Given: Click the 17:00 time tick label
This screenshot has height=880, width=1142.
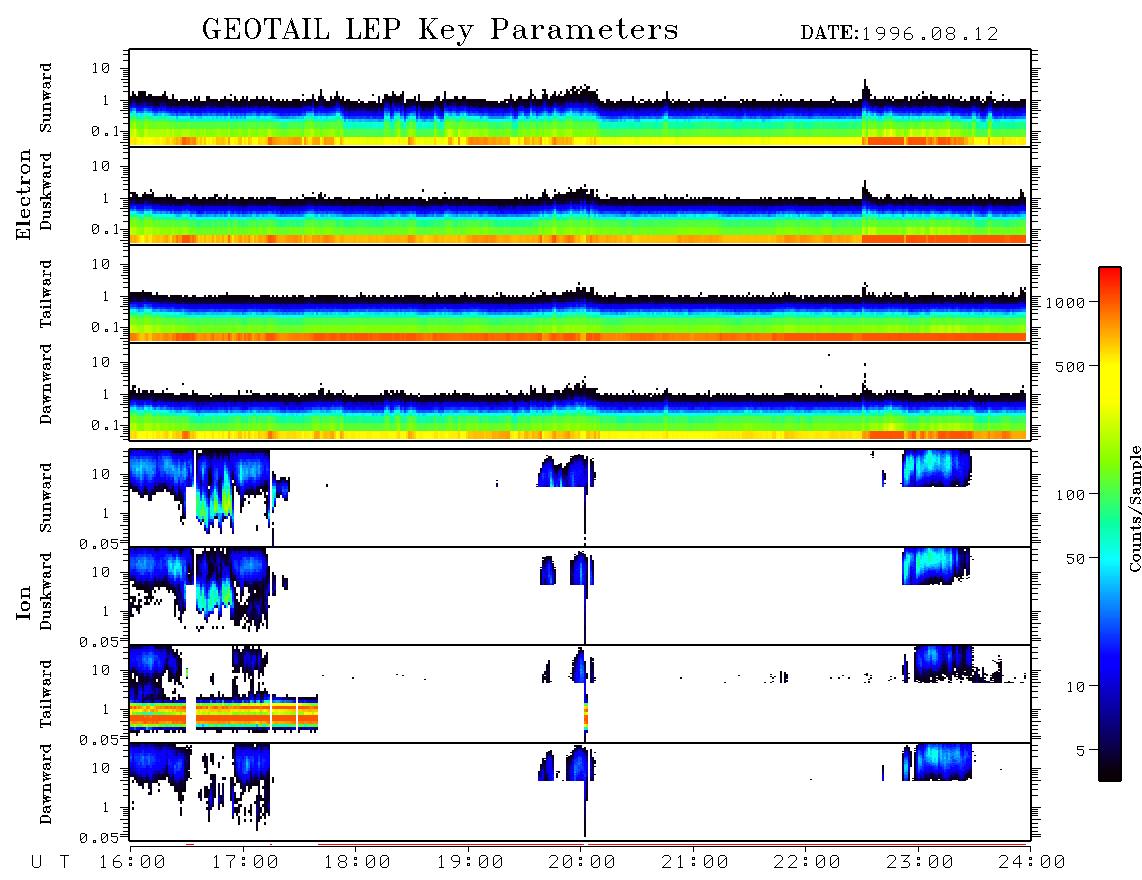Looking at the screenshot, I should (x=245, y=863).
